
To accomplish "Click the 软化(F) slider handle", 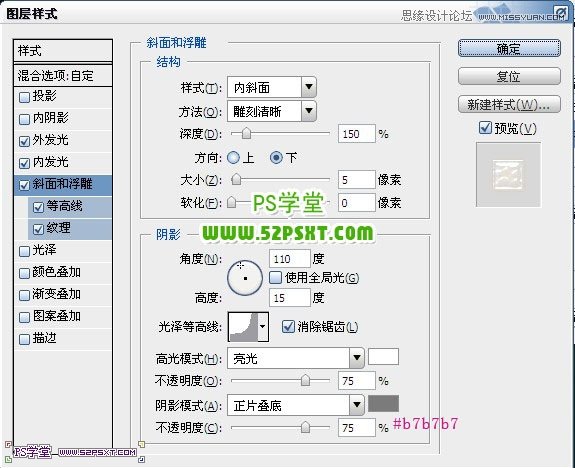I will pyautogui.click(x=231, y=202).
